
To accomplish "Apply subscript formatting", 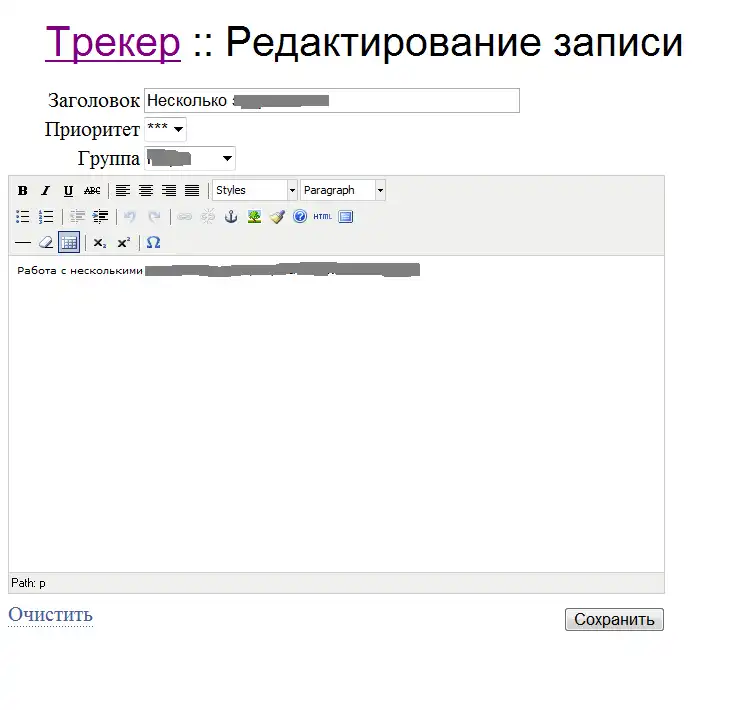I will pos(100,243).
